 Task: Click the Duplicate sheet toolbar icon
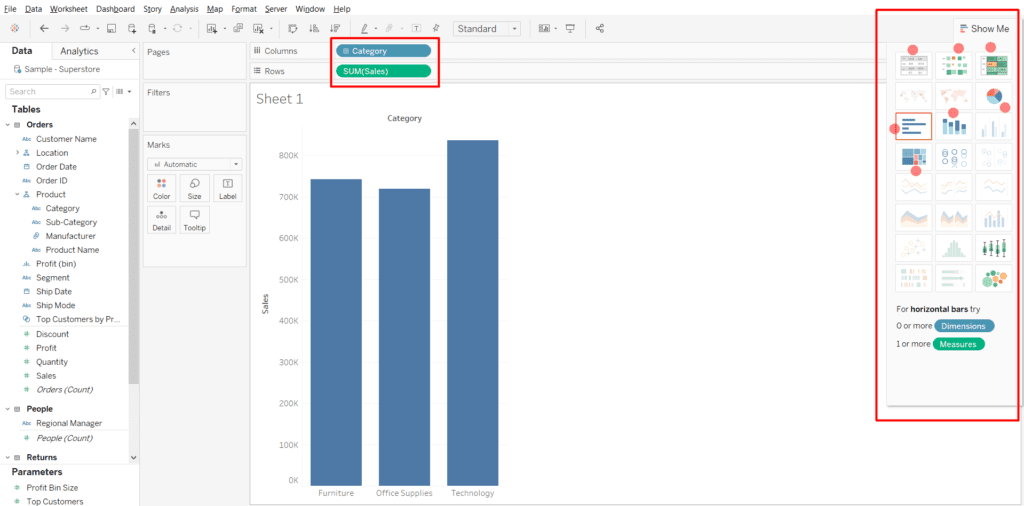(x=238, y=29)
